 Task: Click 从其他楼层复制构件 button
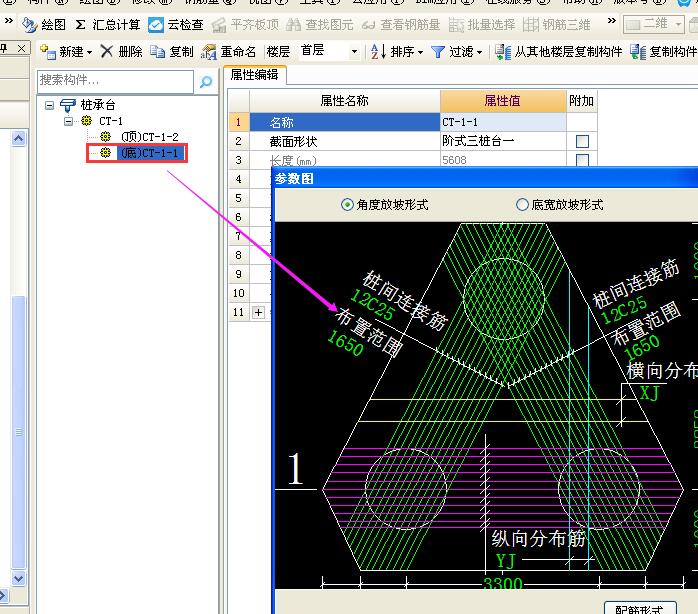point(558,52)
